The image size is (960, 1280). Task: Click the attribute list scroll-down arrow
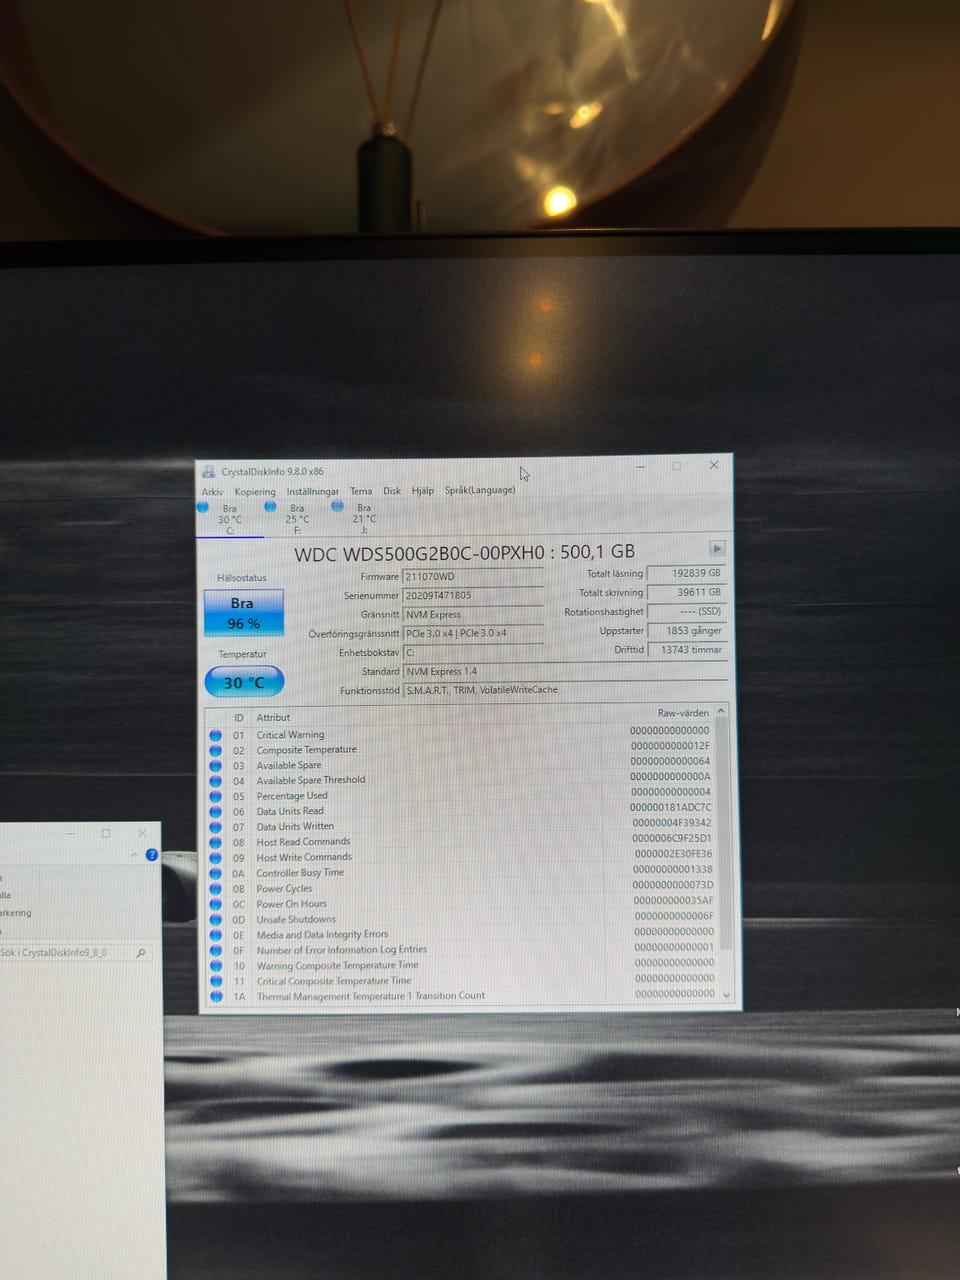[726, 996]
